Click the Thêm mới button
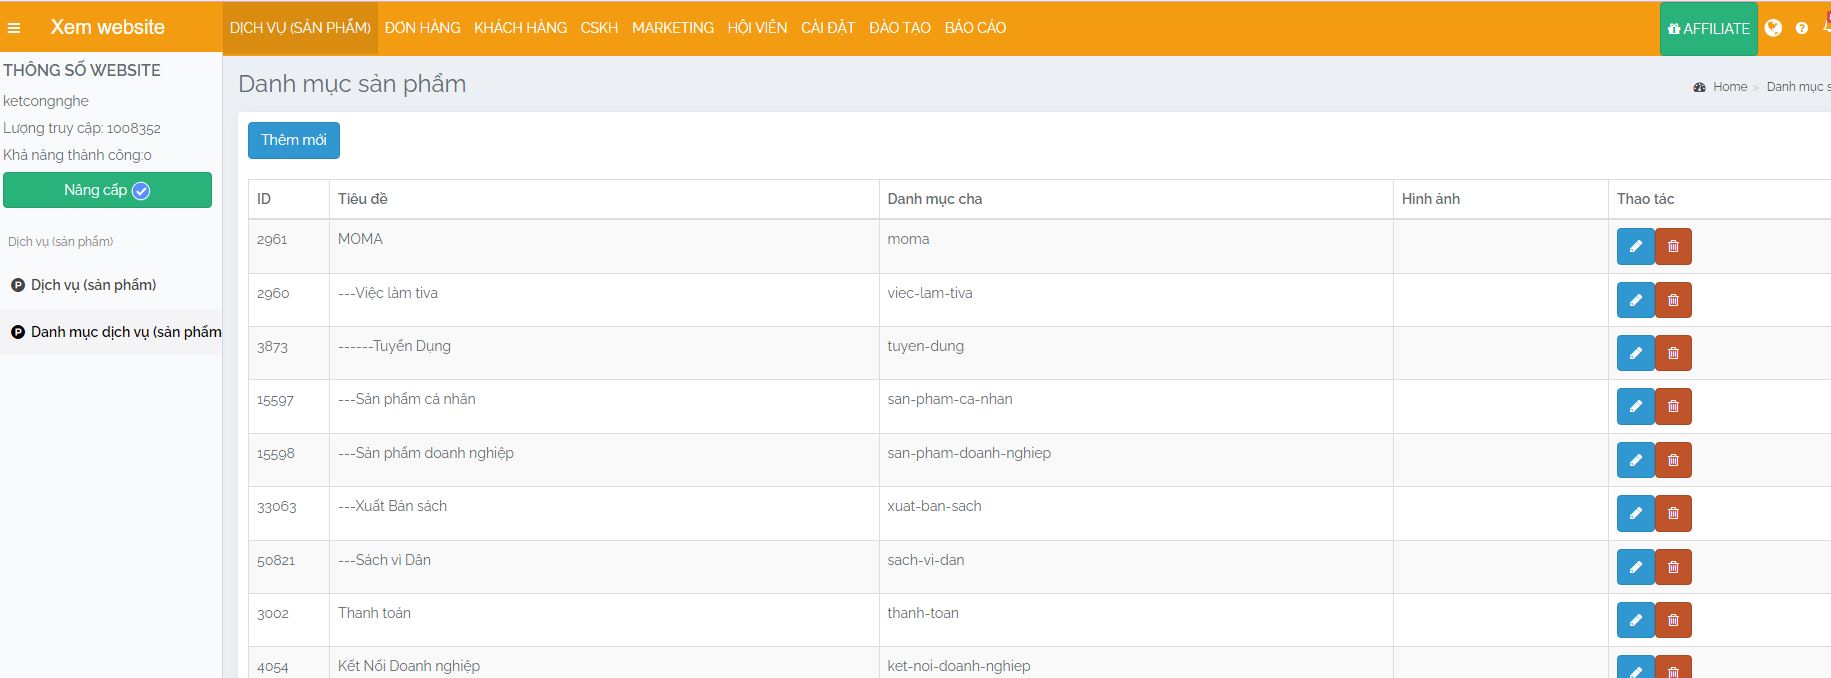The height and width of the screenshot is (678, 1831). 293,140
